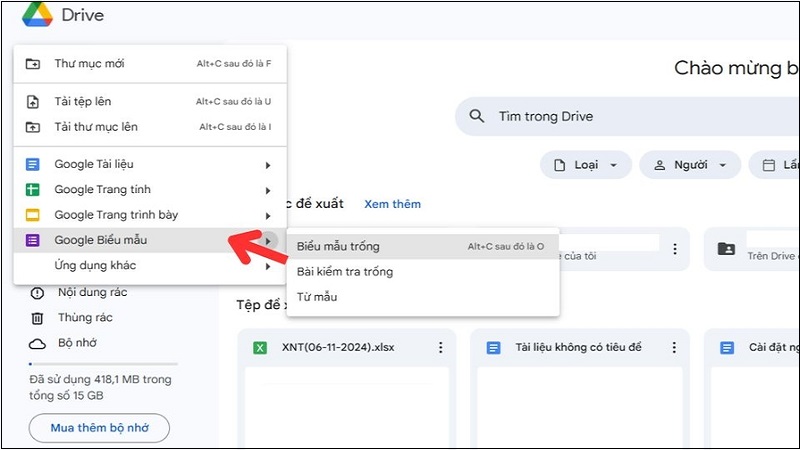
Task: Select Ứng dụng khác menu entry
Action: pyautogui.click(x=150, y=265)
